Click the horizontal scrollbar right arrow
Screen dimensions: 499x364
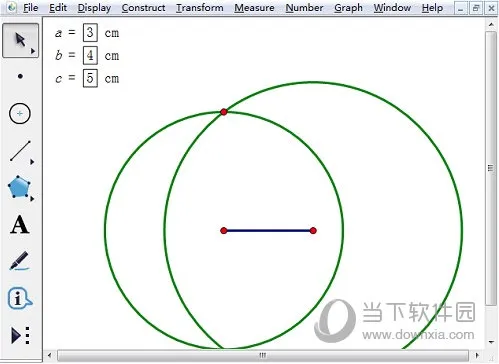(x=477, y=355)
